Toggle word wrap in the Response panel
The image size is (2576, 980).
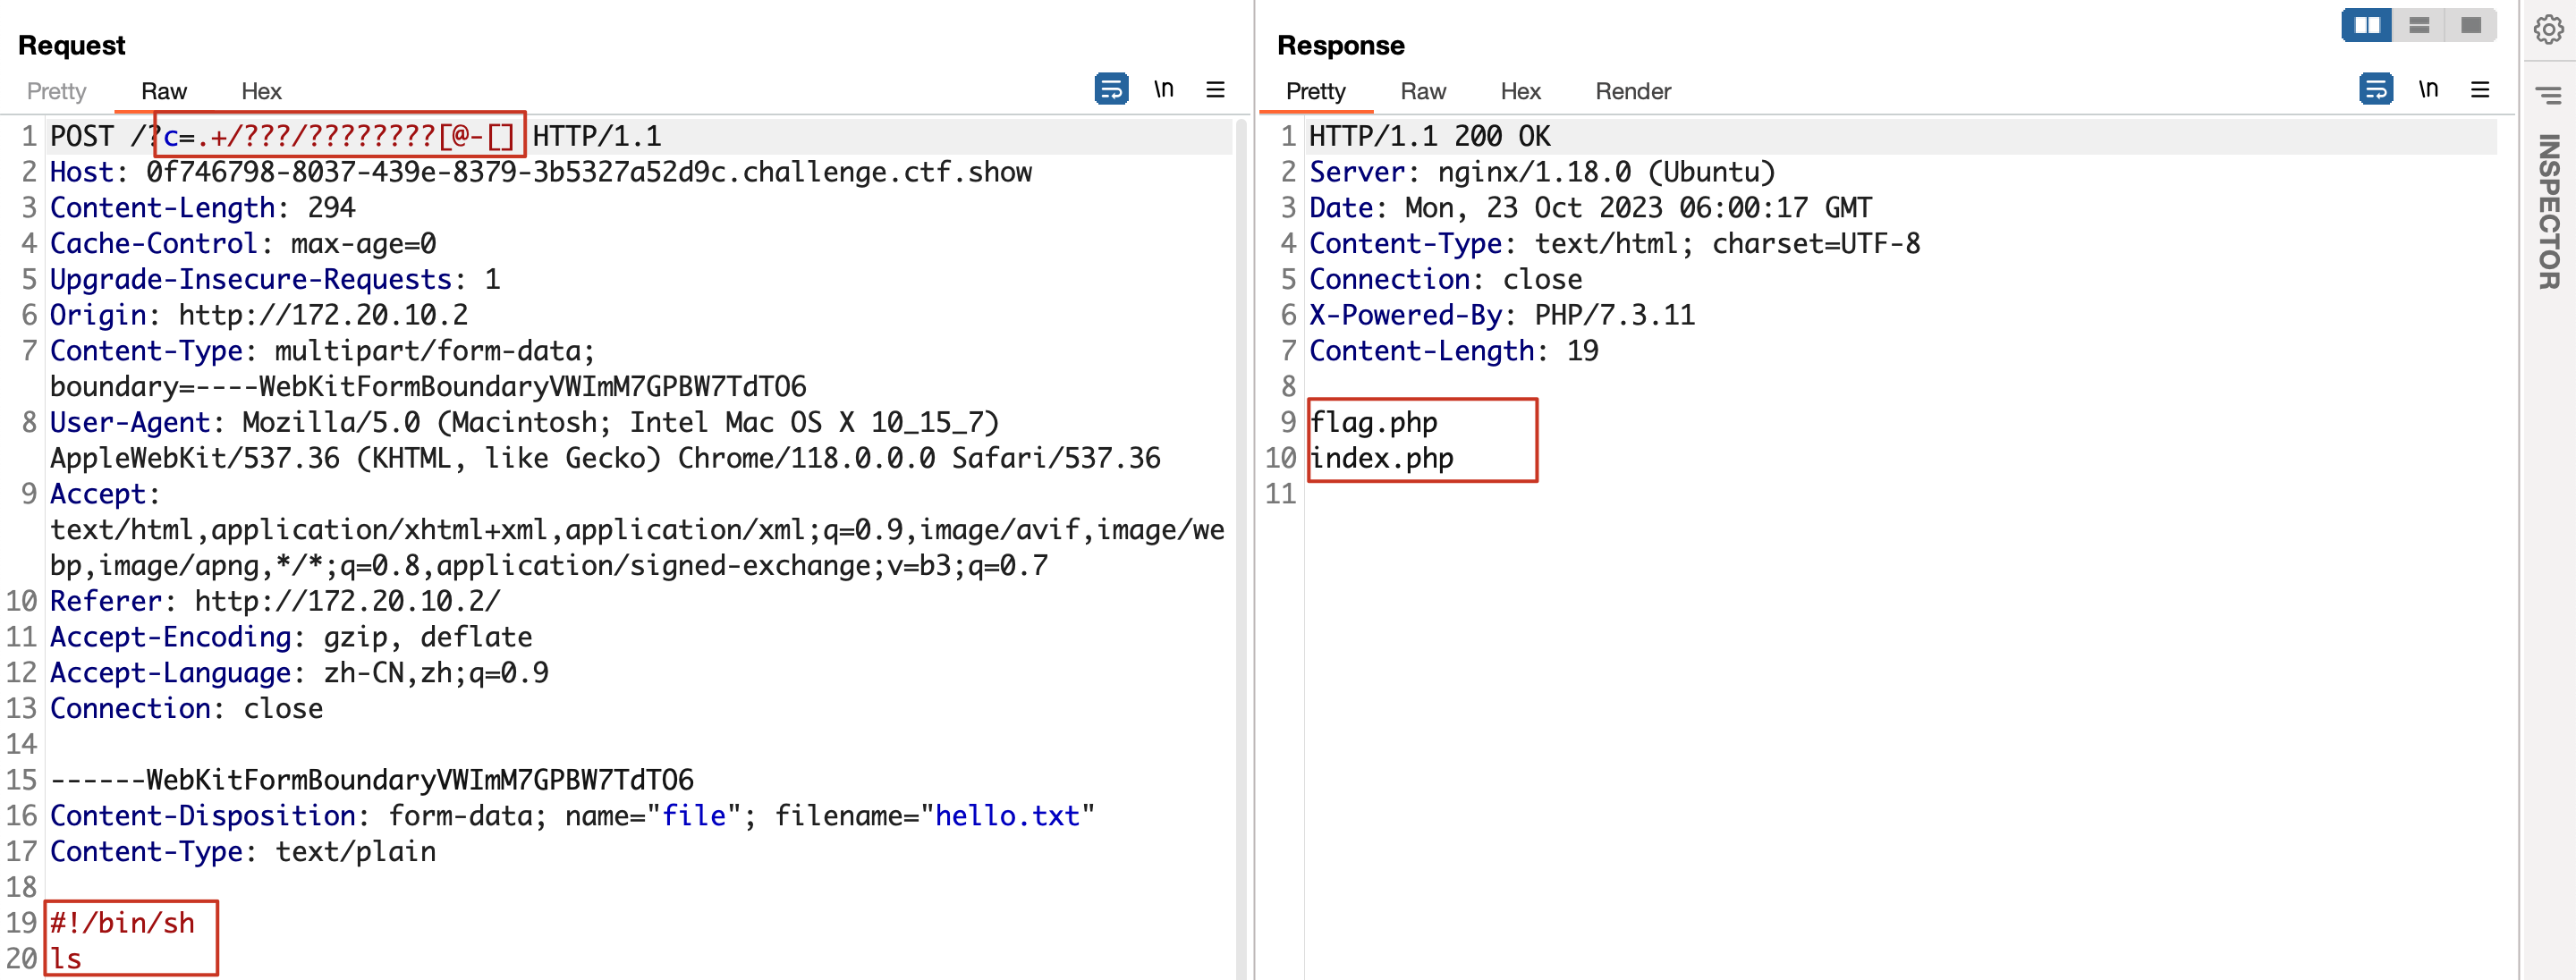2375,90
